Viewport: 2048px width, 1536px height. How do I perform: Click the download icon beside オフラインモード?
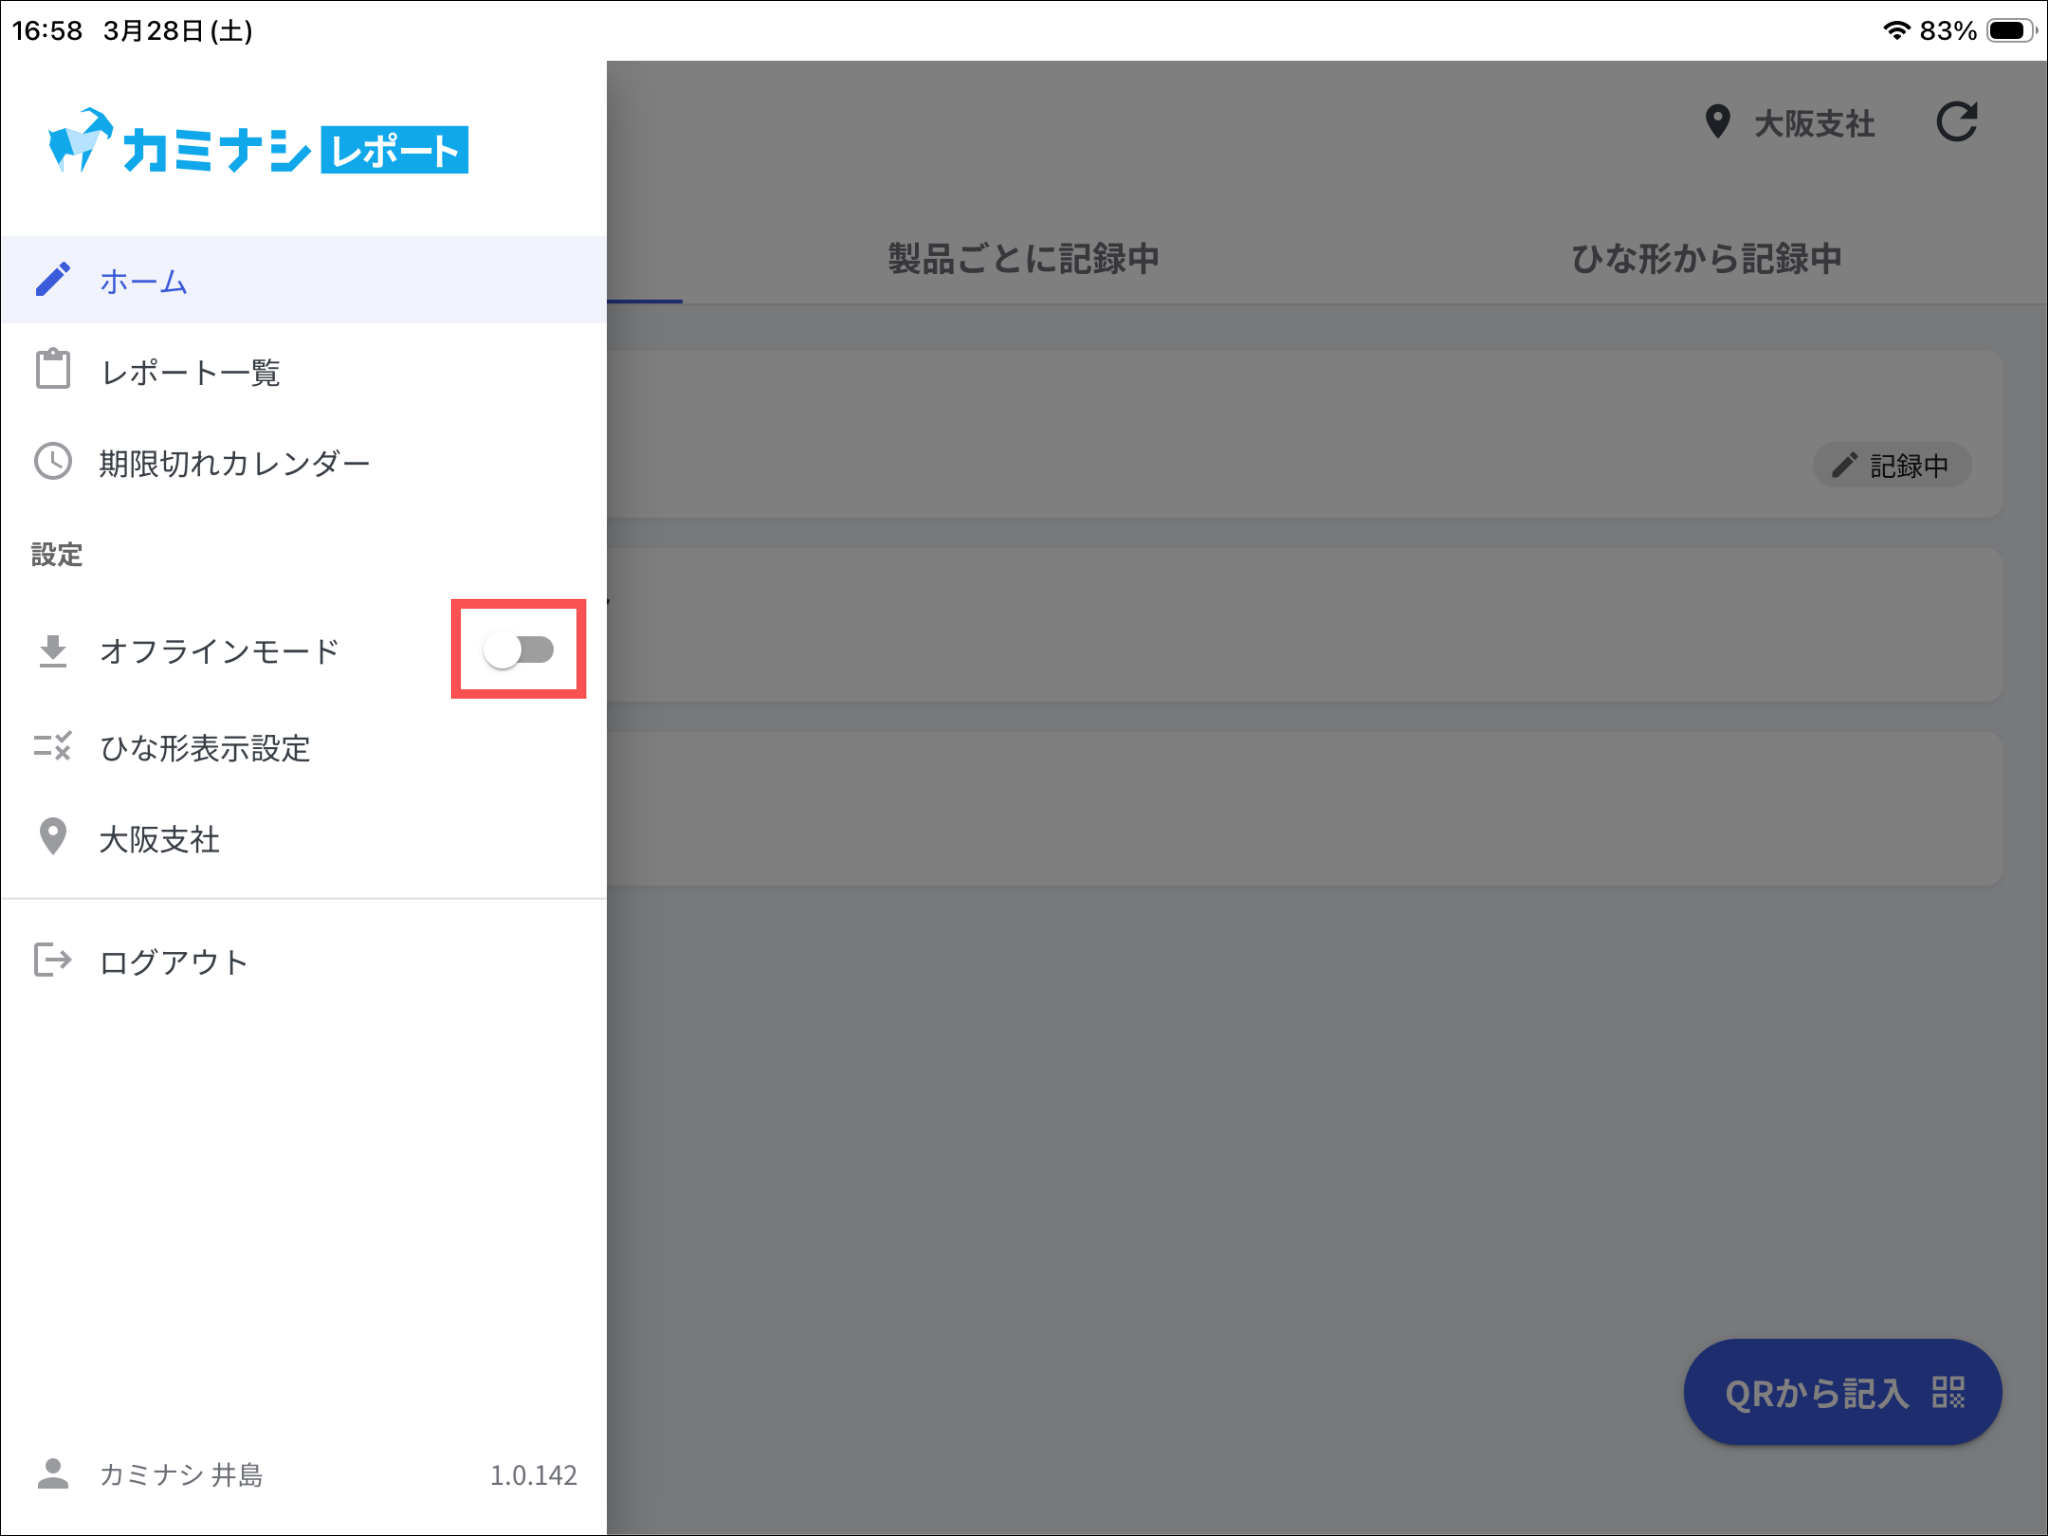53,651
